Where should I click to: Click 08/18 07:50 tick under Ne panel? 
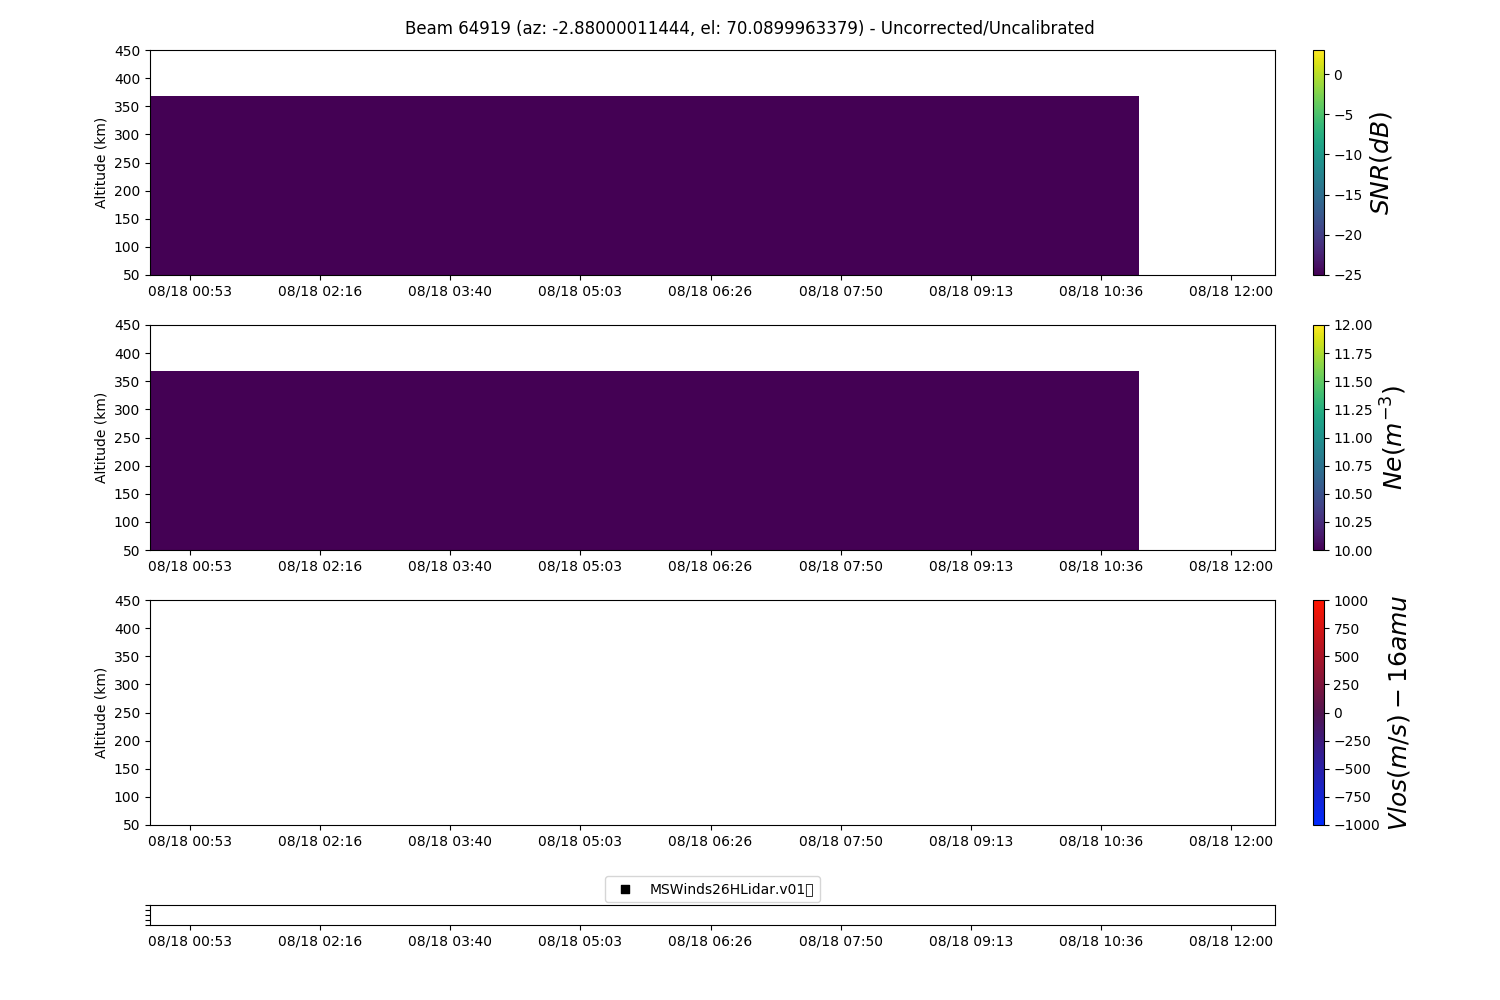(841, 566)
